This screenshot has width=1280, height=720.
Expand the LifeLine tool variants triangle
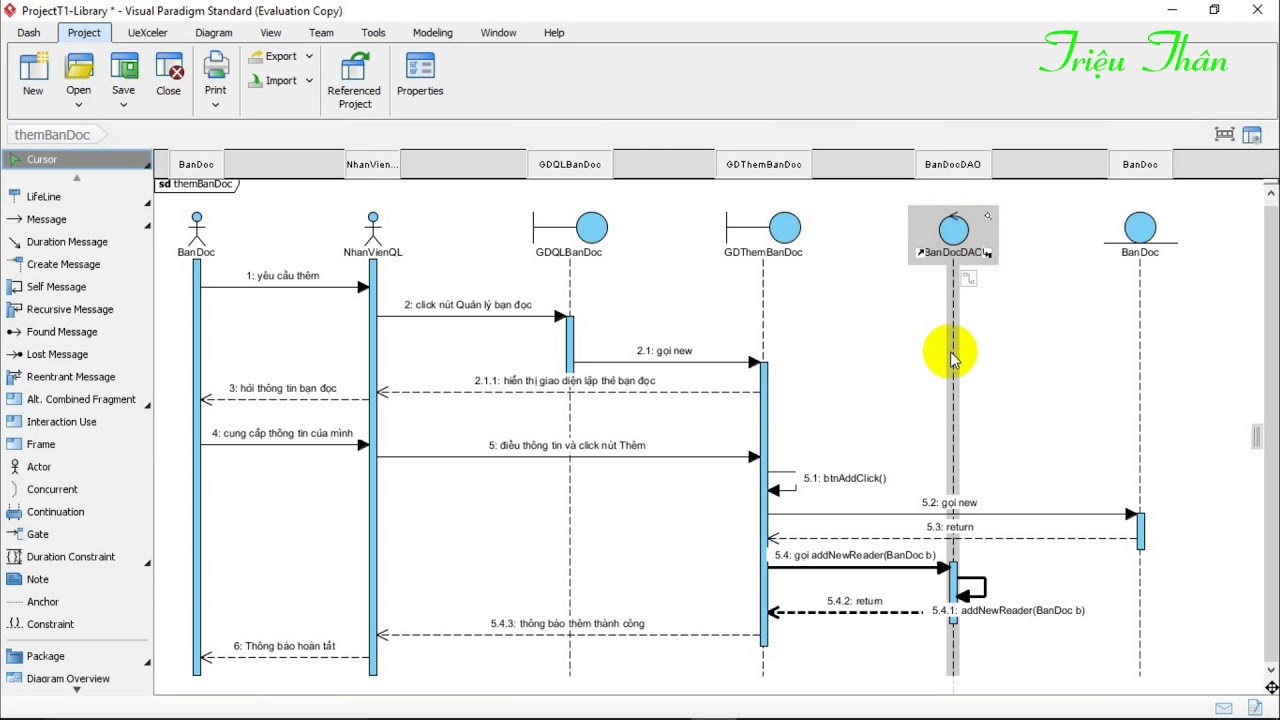(x=147, y=204)
